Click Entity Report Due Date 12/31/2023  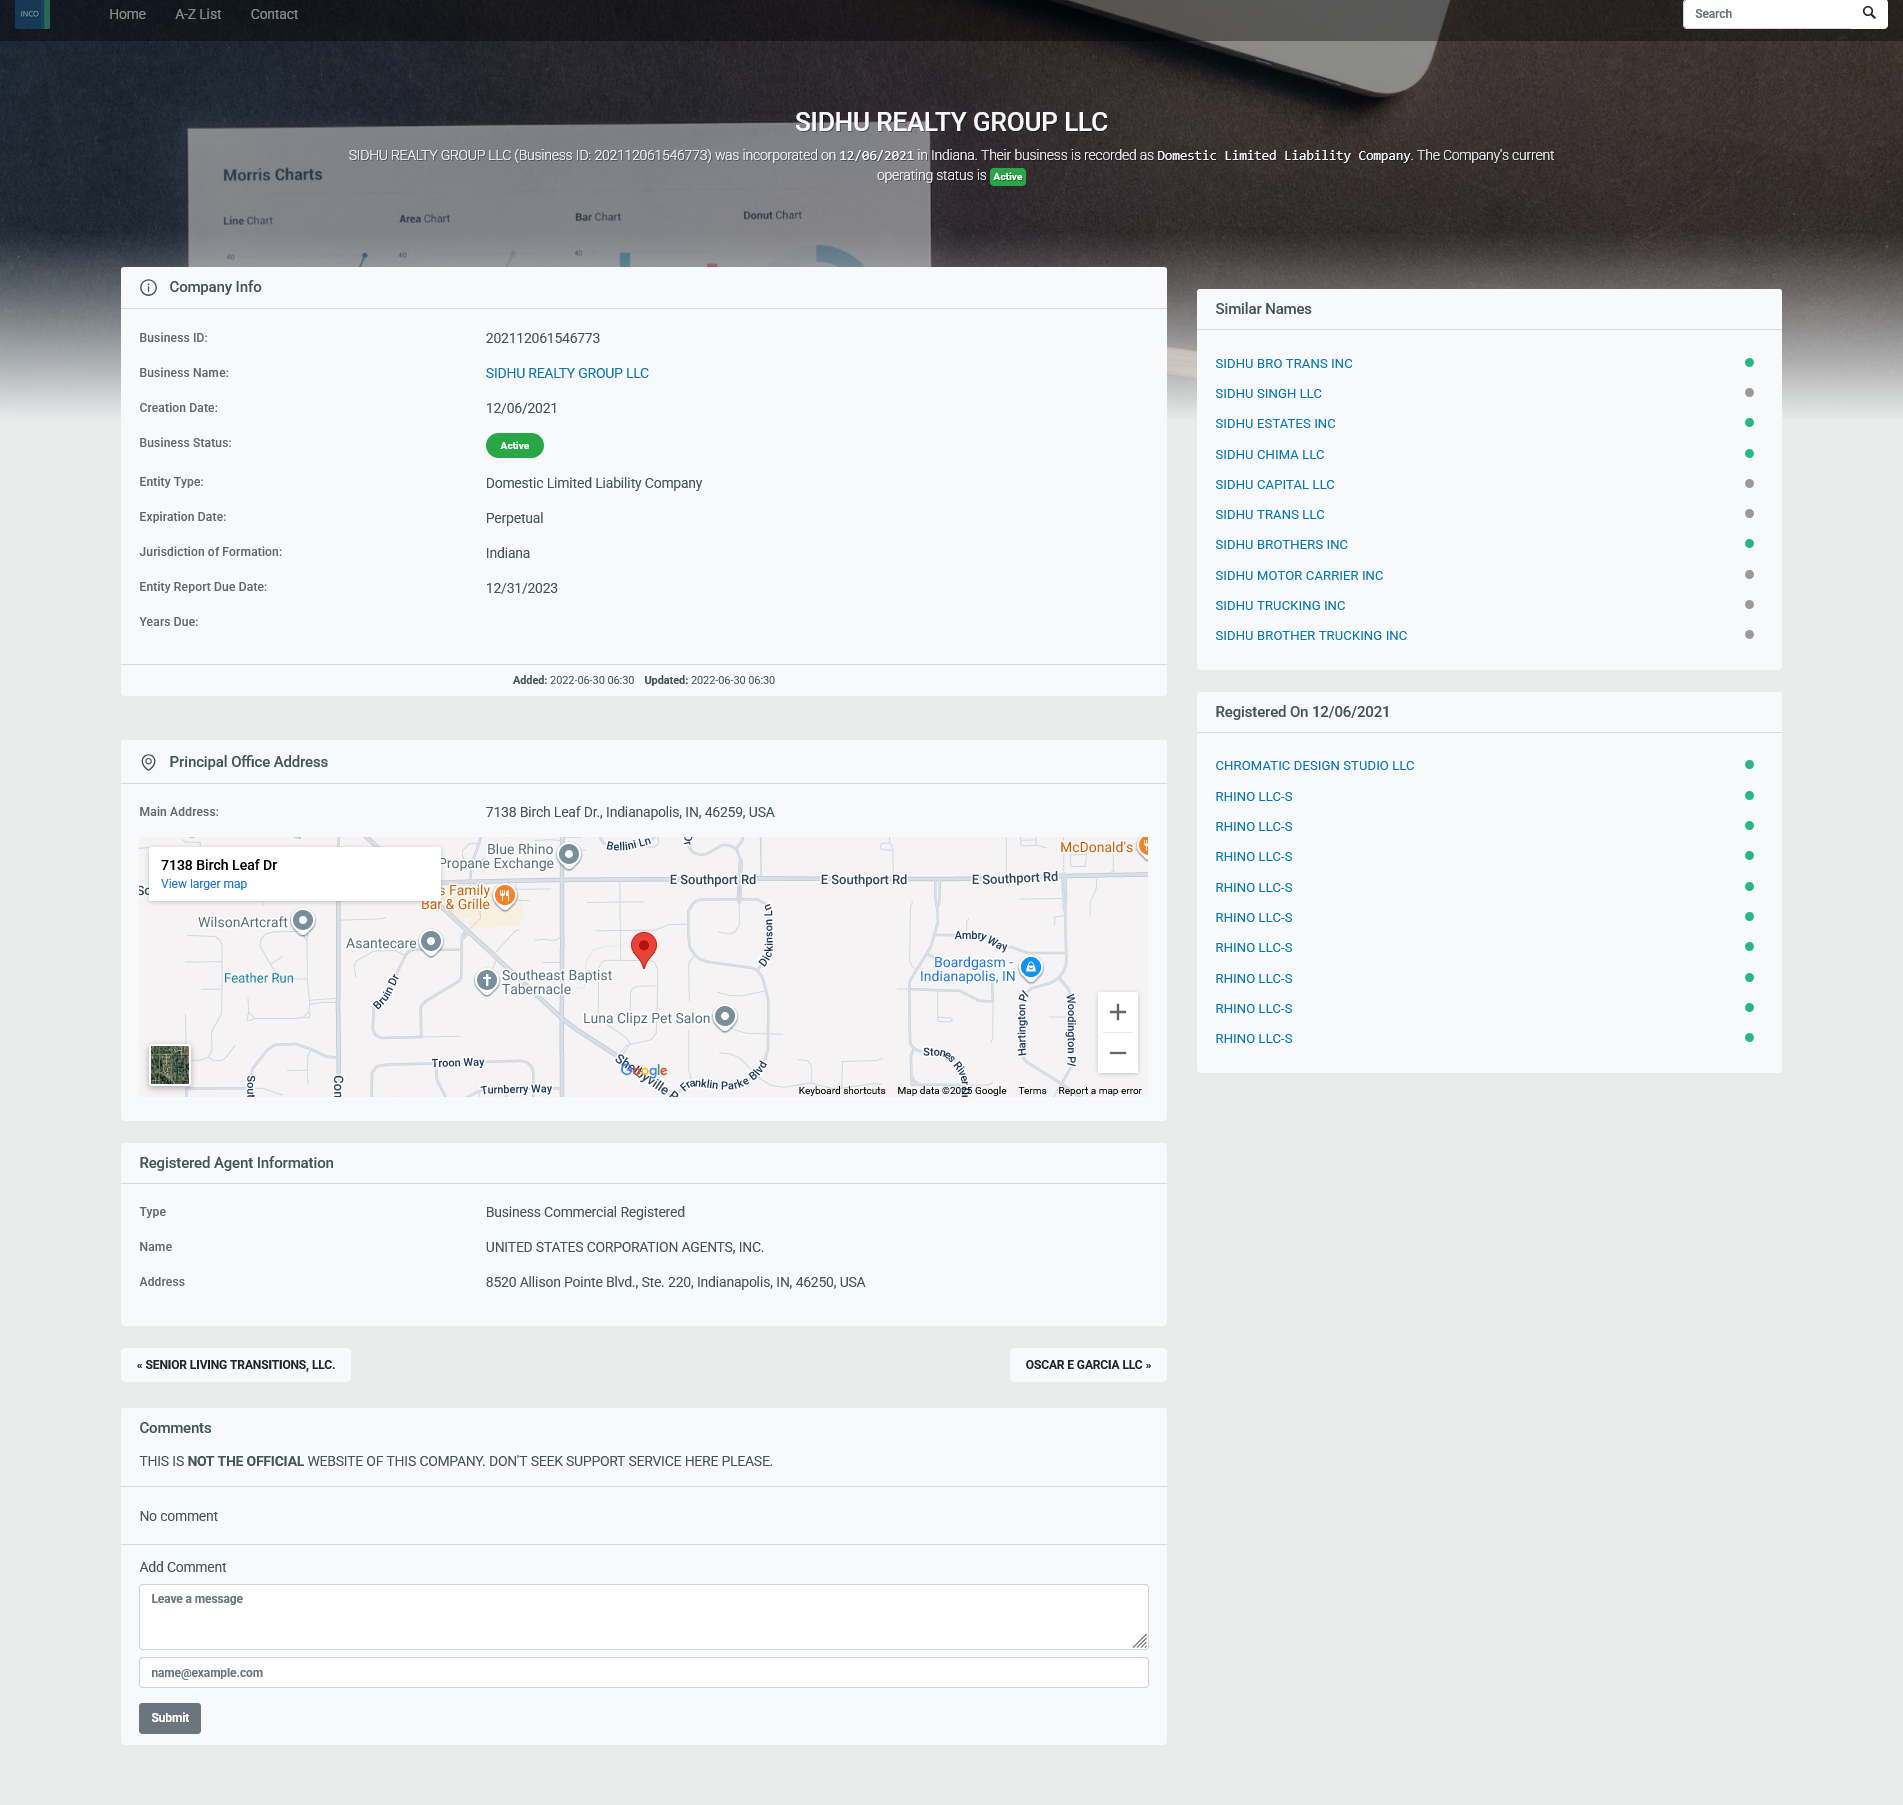click(x=522, y=588)
